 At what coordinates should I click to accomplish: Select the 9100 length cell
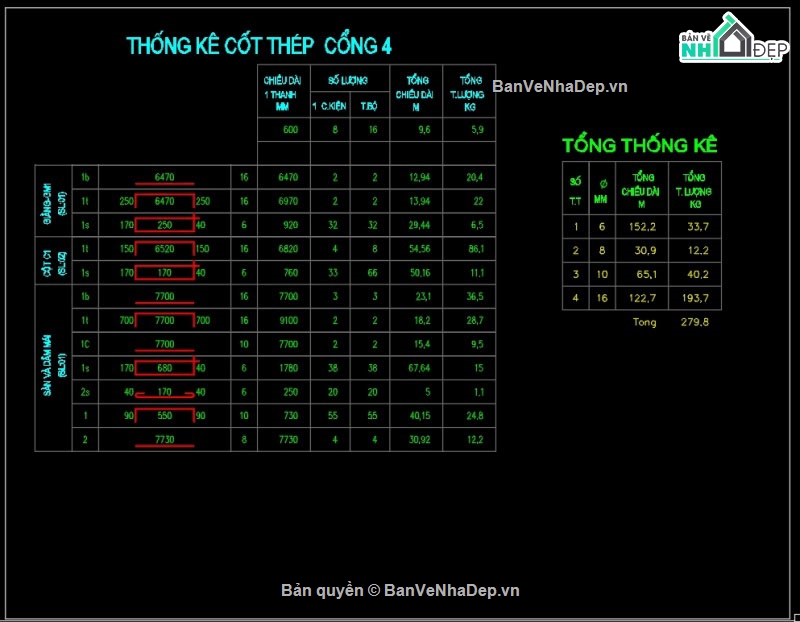click(288, 321)
